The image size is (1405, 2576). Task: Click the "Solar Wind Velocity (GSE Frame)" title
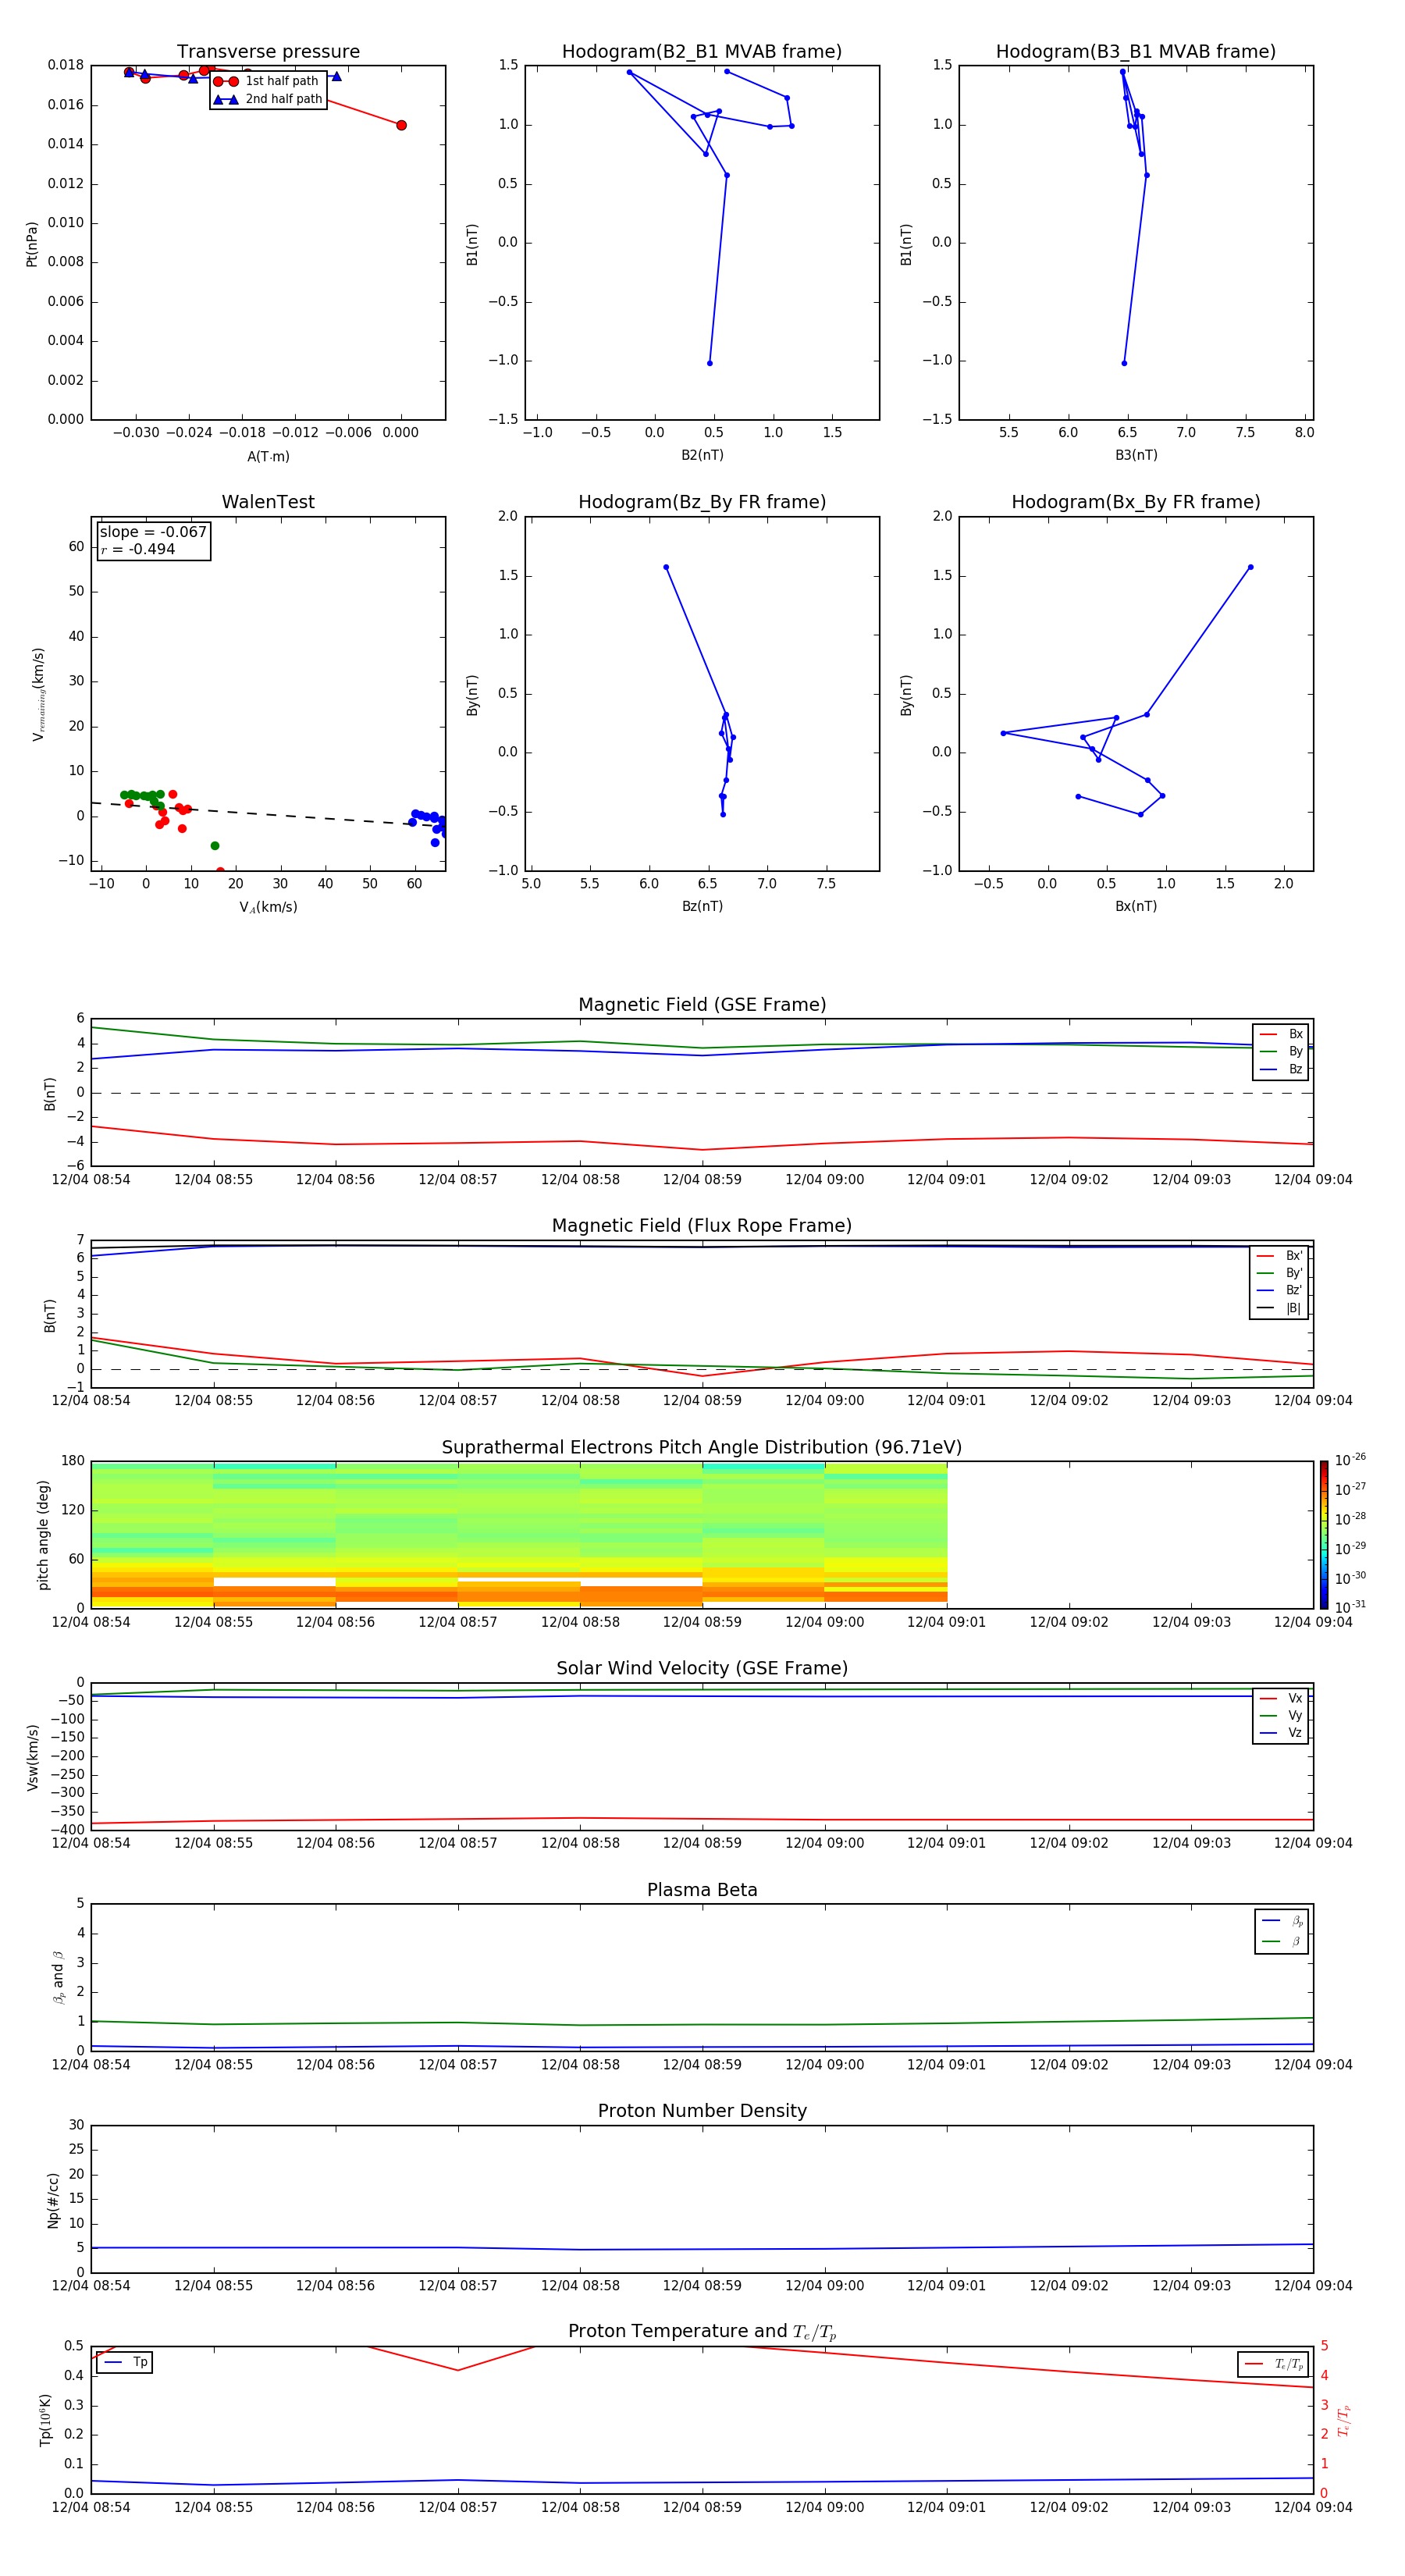[x=702, y=1669]
